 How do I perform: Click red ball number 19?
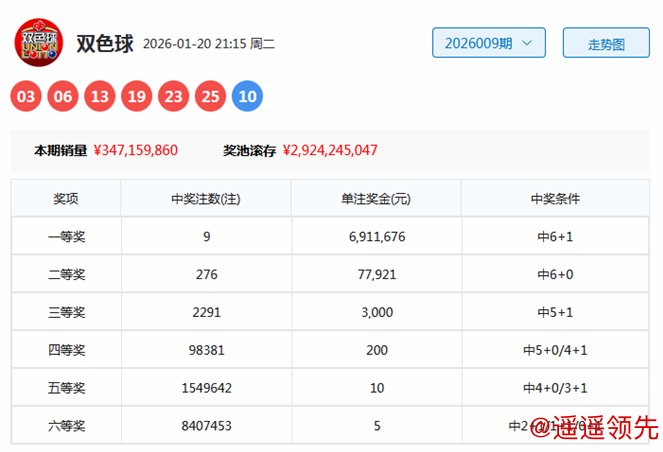pos(137,97)
